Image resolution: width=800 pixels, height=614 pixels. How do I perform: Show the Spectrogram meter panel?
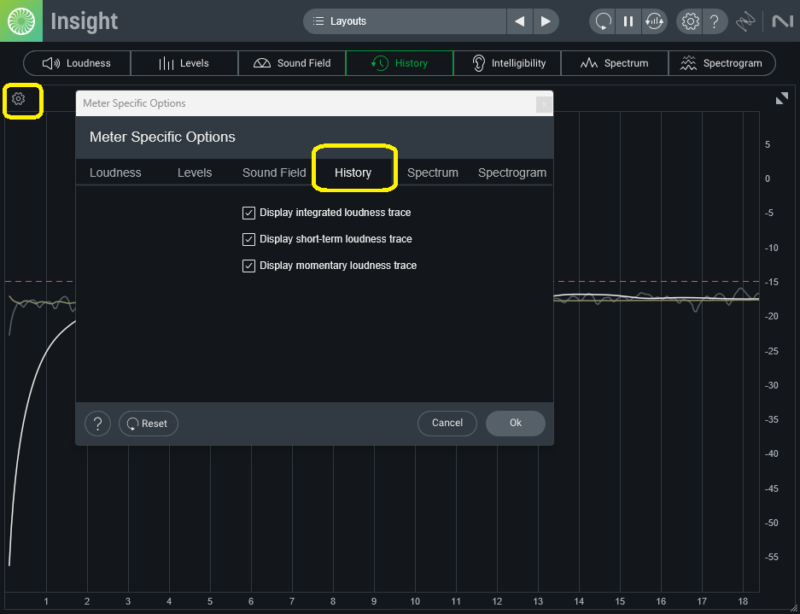coord(721,63)
